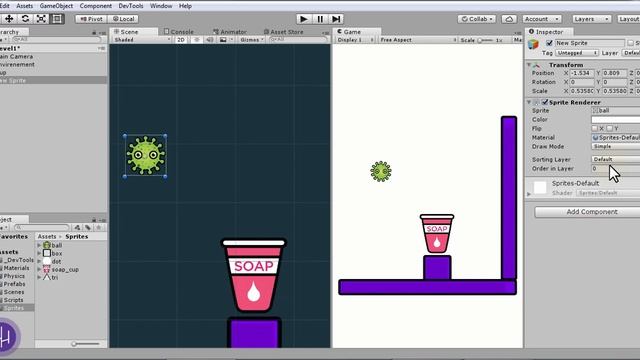
Task: Open the cloud services panel icon
Action: pos(509,19)
